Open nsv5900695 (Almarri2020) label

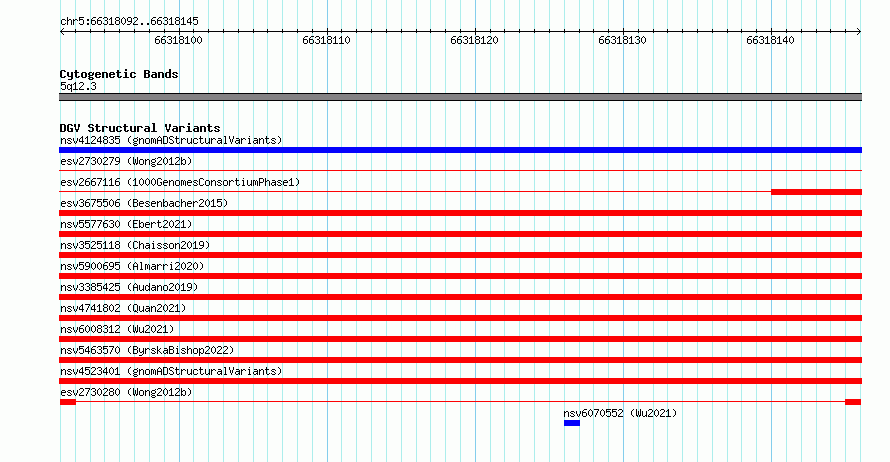132,266
